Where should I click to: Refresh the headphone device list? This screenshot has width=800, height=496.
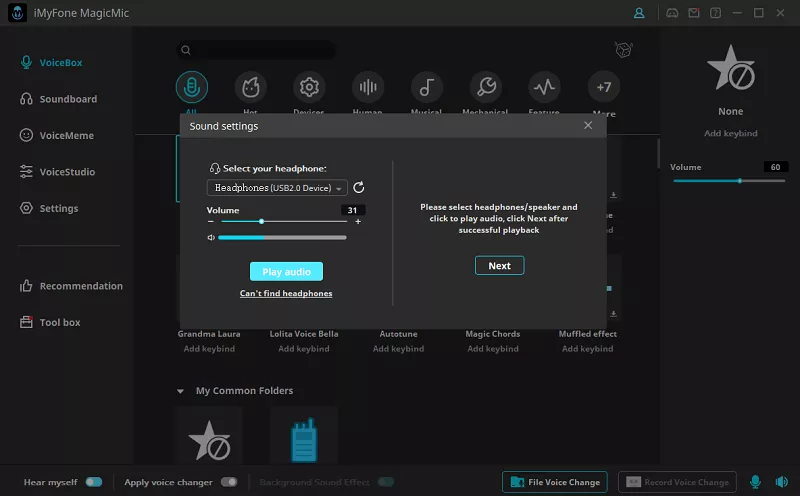point(359,188)
